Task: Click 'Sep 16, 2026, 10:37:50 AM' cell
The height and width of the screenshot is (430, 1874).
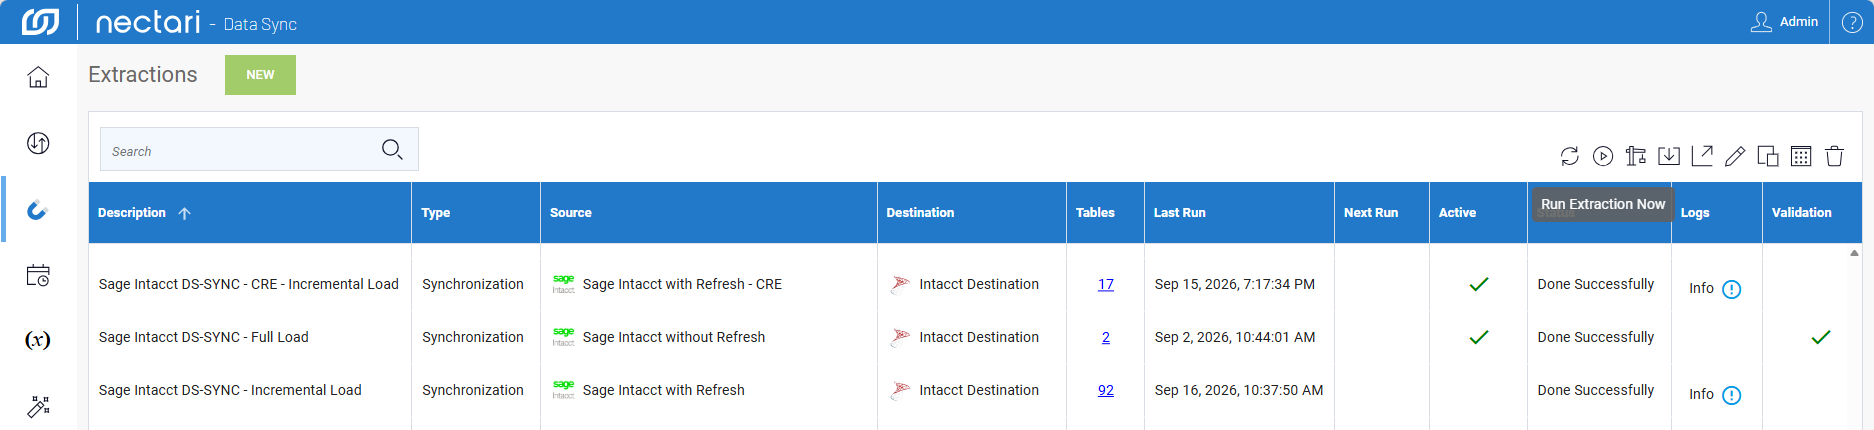Action: [1239, 390]
